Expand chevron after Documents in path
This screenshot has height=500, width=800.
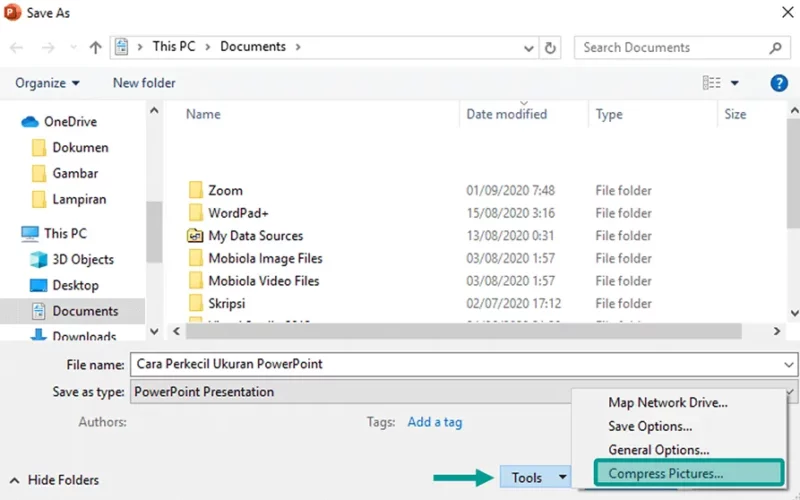[x=298, y=47]
